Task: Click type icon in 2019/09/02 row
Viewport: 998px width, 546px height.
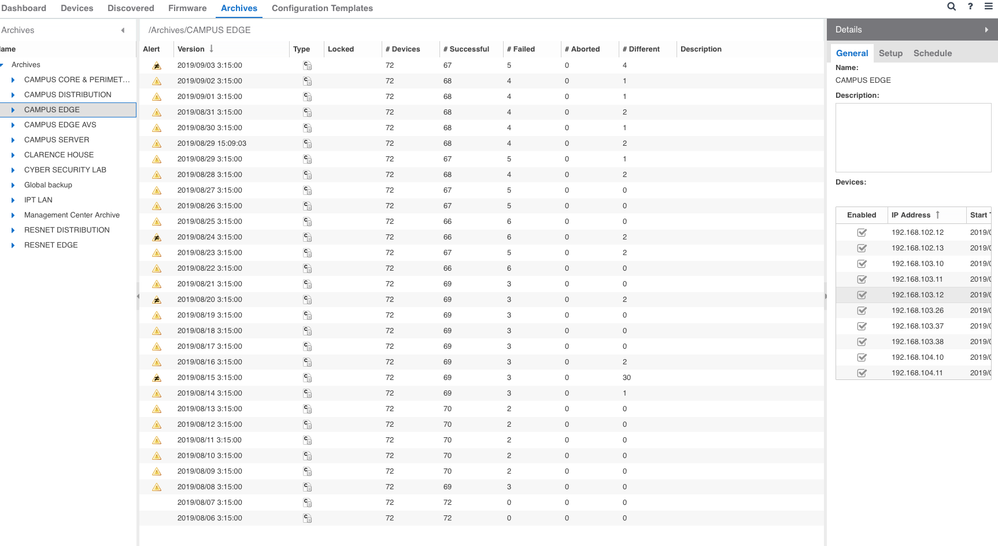Action: tap(307, 81)
